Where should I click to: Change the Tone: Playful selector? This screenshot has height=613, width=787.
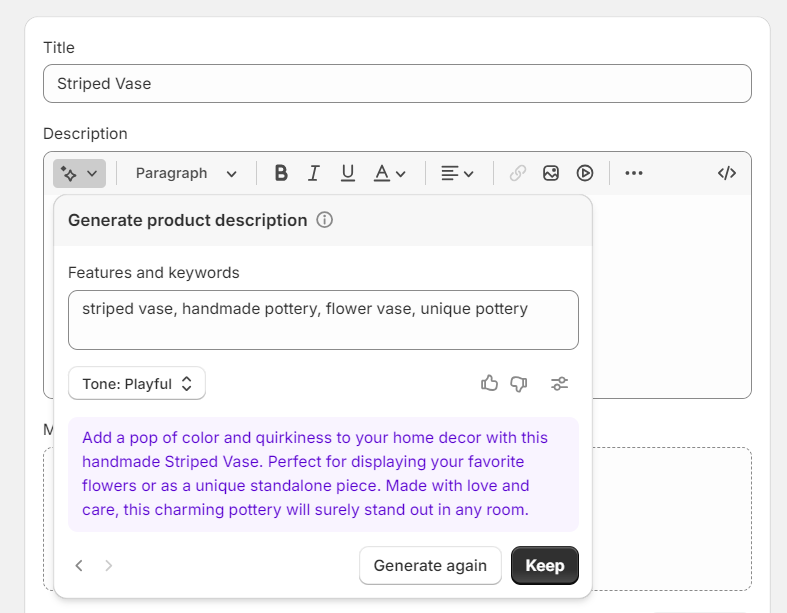point(137,383)
